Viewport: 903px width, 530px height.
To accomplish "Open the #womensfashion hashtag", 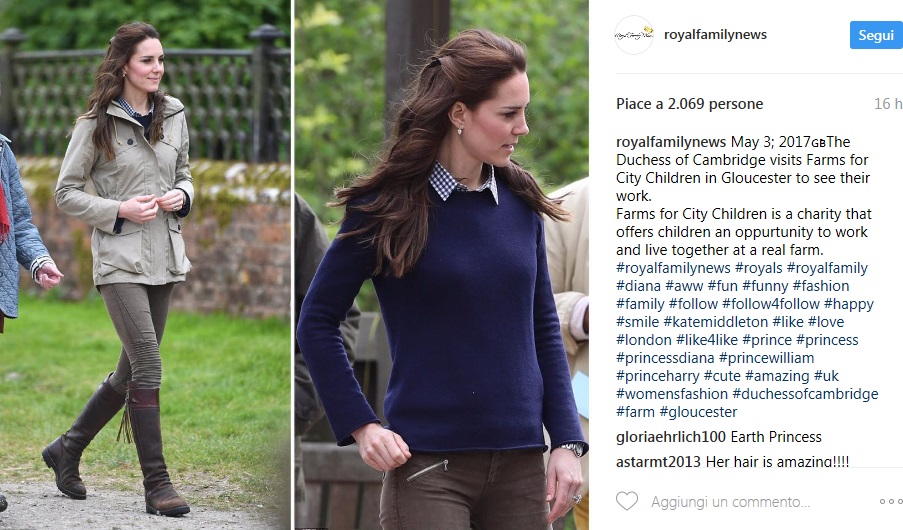I will (x=672, y=393).
